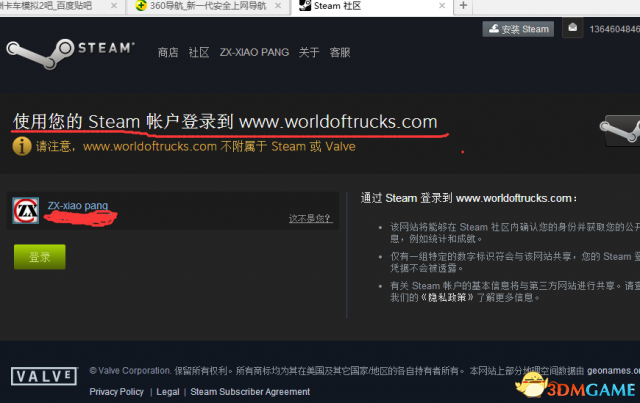Click the 360导航 tab favicon
The width and height of the screenshot is (640, 403).
point(141,6)
